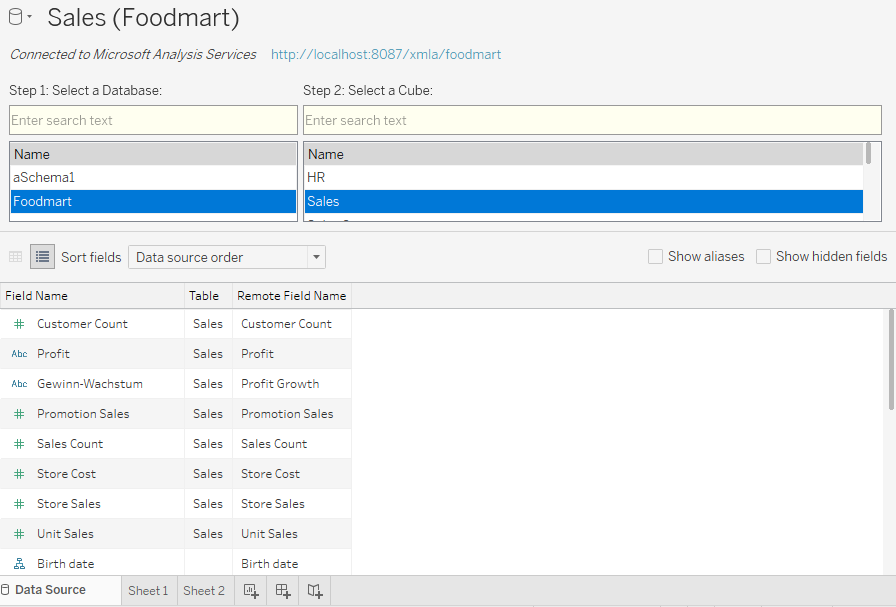Click the cube list scrollbar
The width and height of the screenshot is (896, 607).
(869, 153)
